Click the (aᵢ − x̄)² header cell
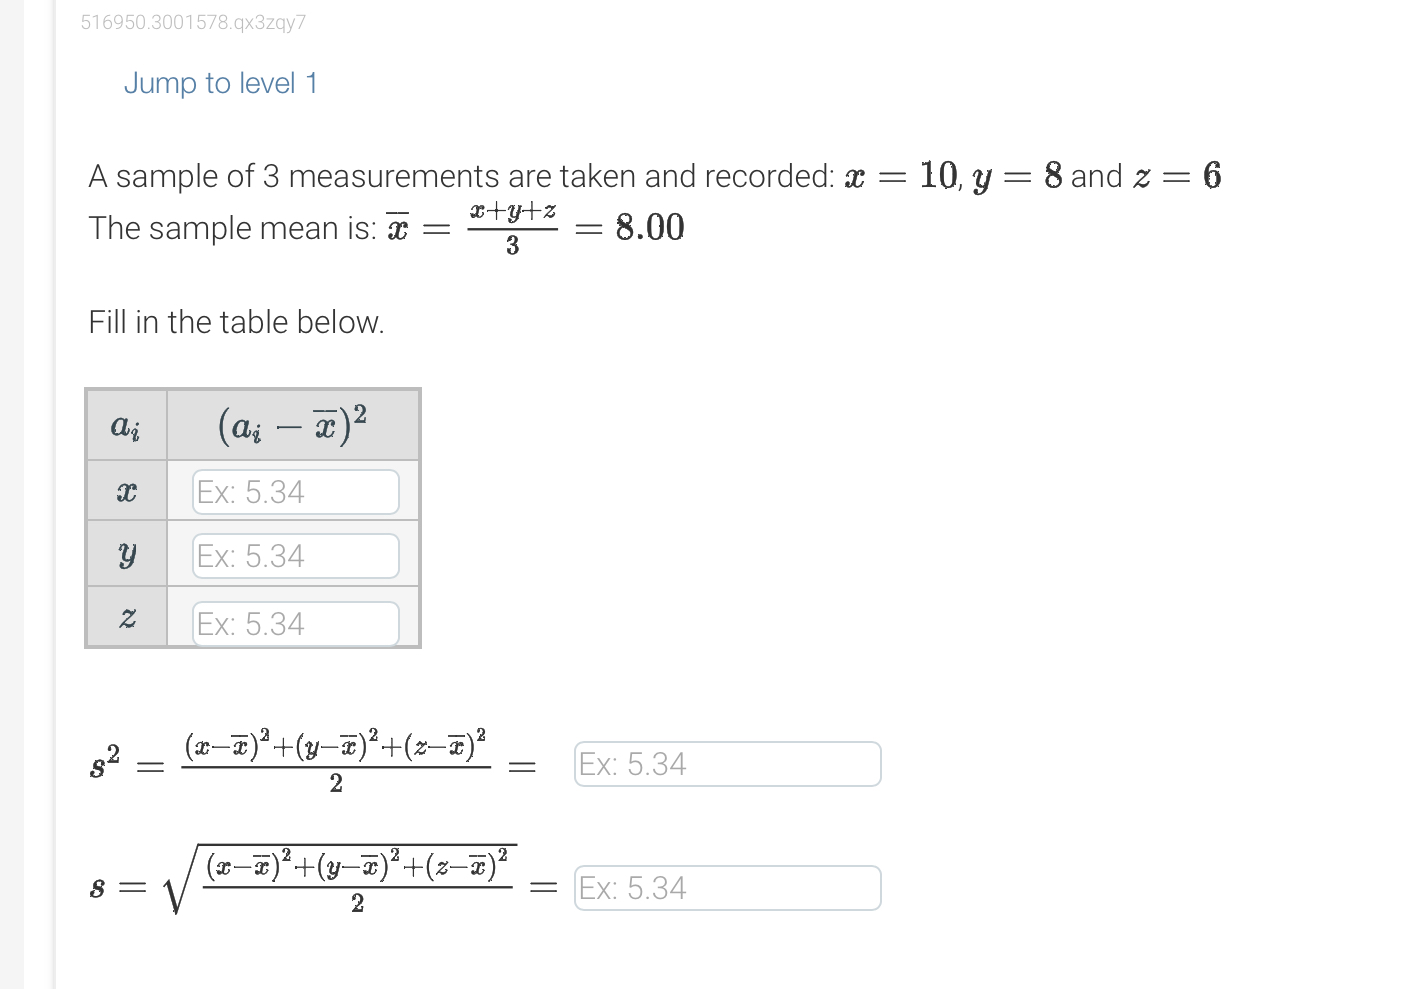Image resolution: width=1405 pixels, height=989 pixels. (291, 424)
